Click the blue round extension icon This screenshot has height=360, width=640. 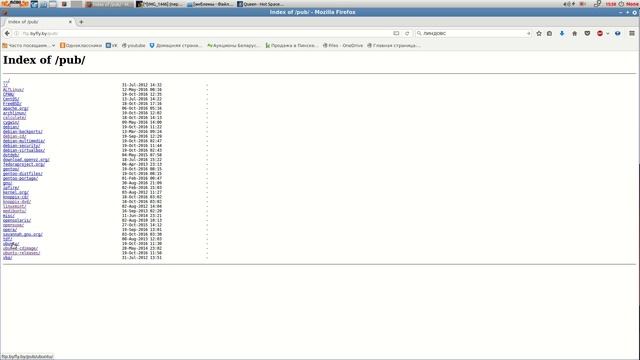(x=618, y=33)
